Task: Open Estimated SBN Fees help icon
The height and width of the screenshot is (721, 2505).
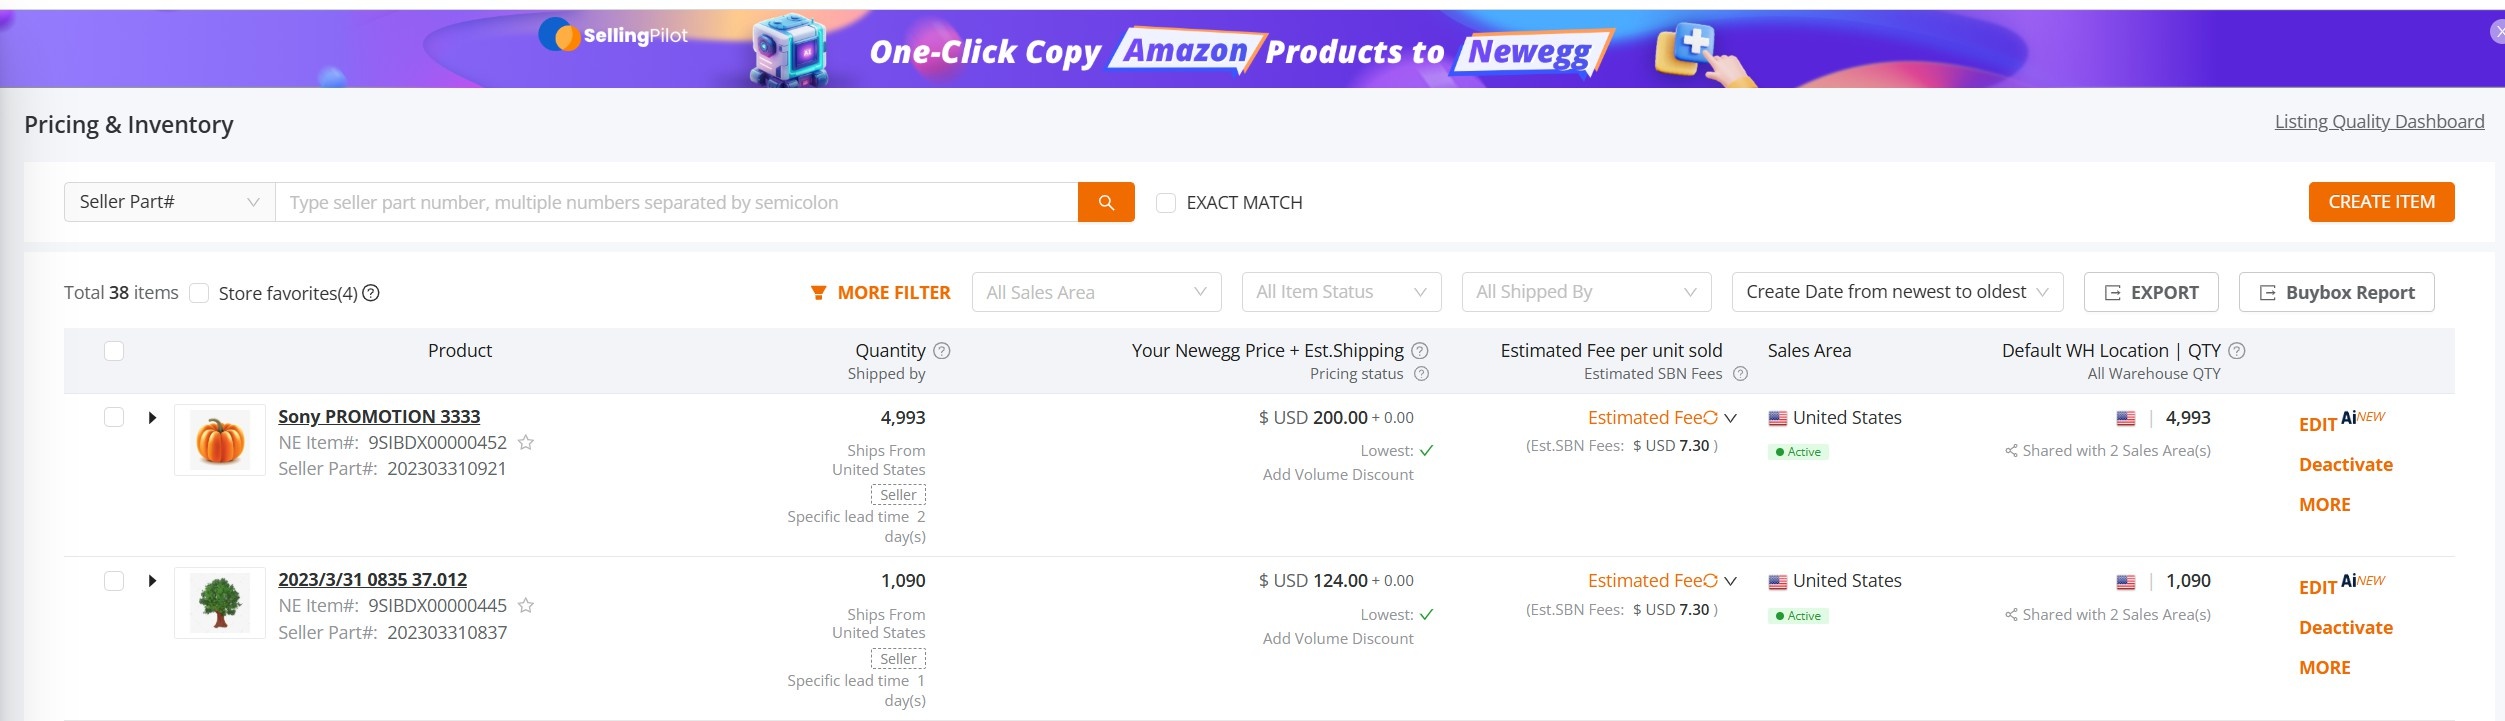Action: tap(1740, 374)
